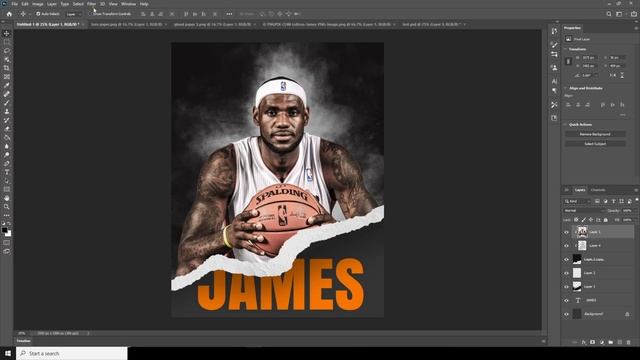This screenshot has height=360, width=640.
Task: Enable Show Transform Controls checkbox
Action: tap(91, 14)
